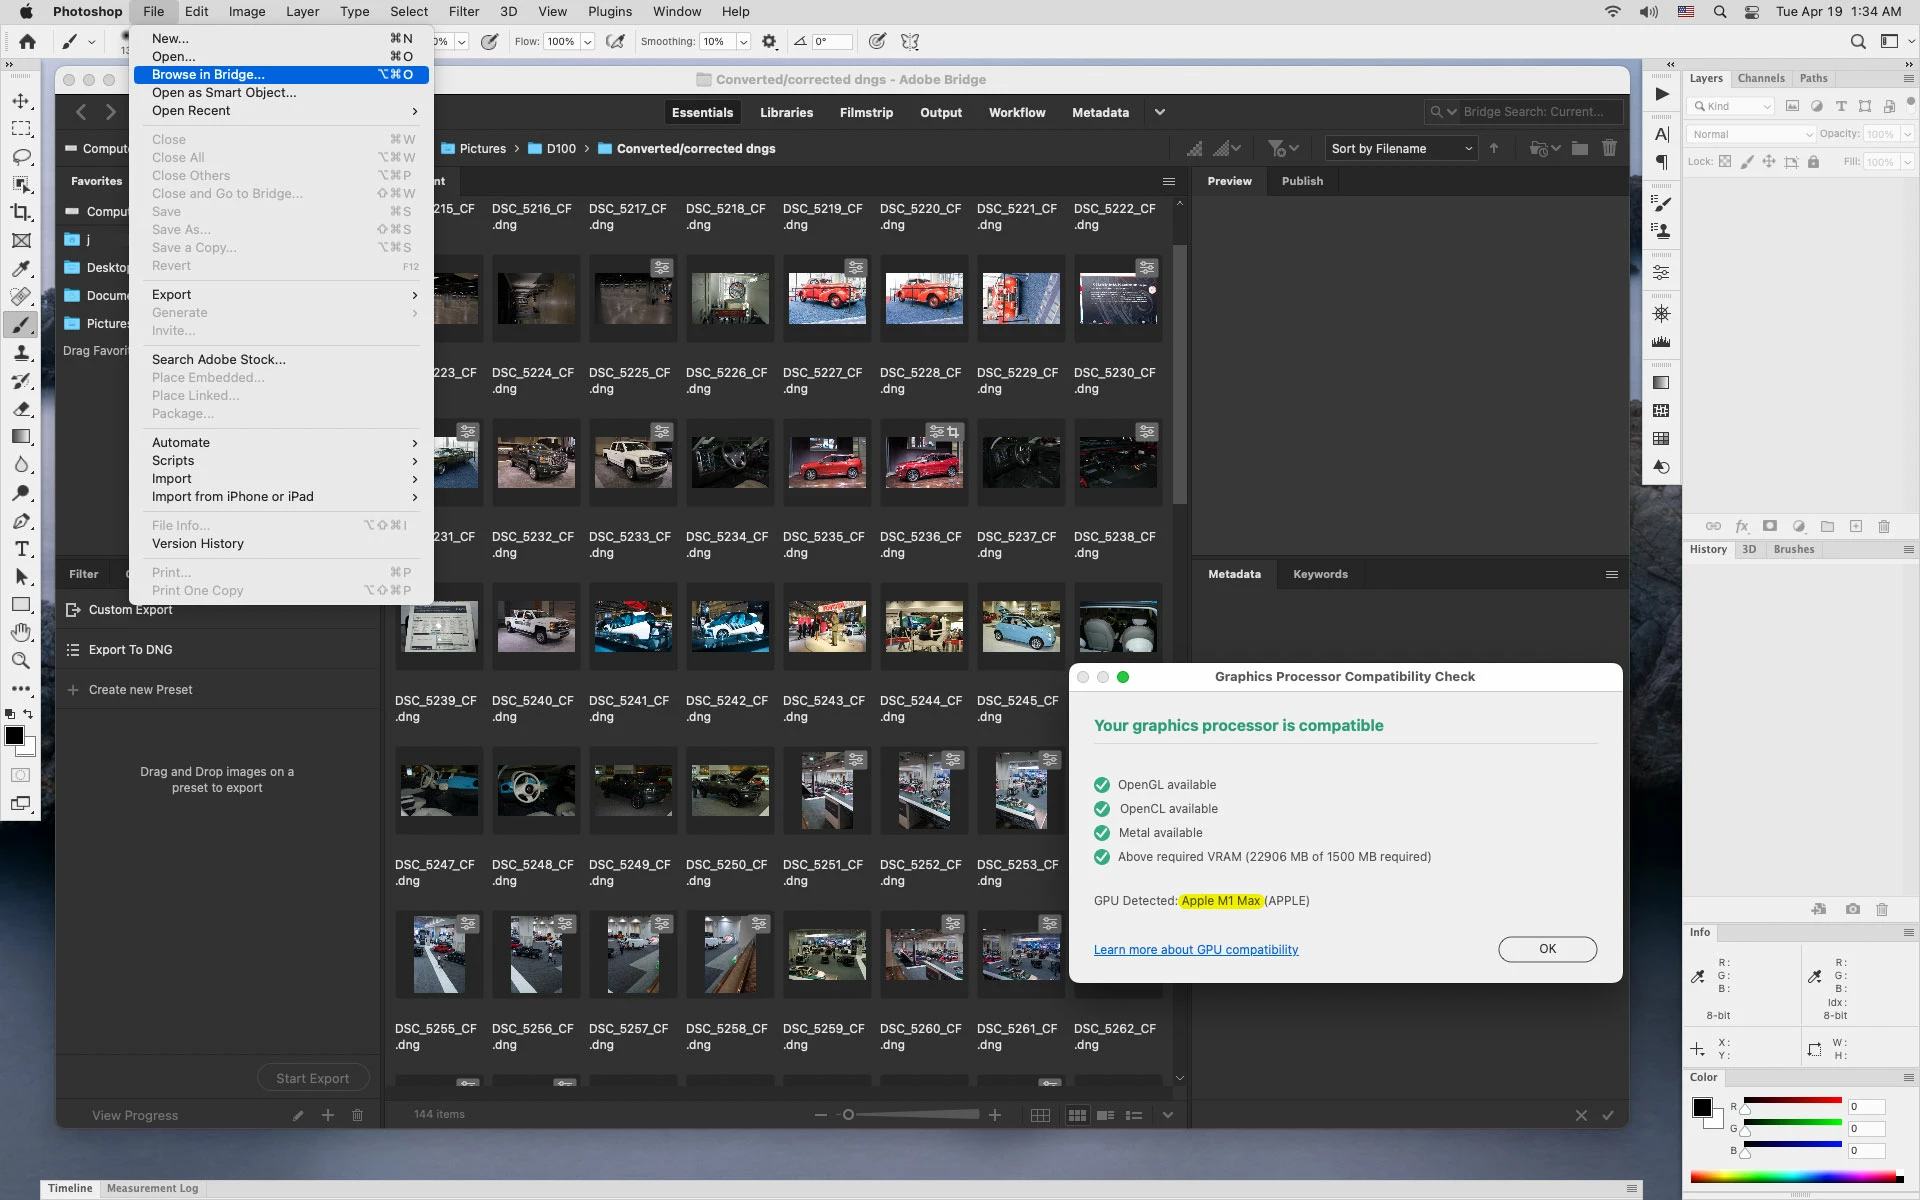This screenshot has width=1920, height=1200.
Task: Open Learn more about GPU compatibility link
Action: [1196, 950]
